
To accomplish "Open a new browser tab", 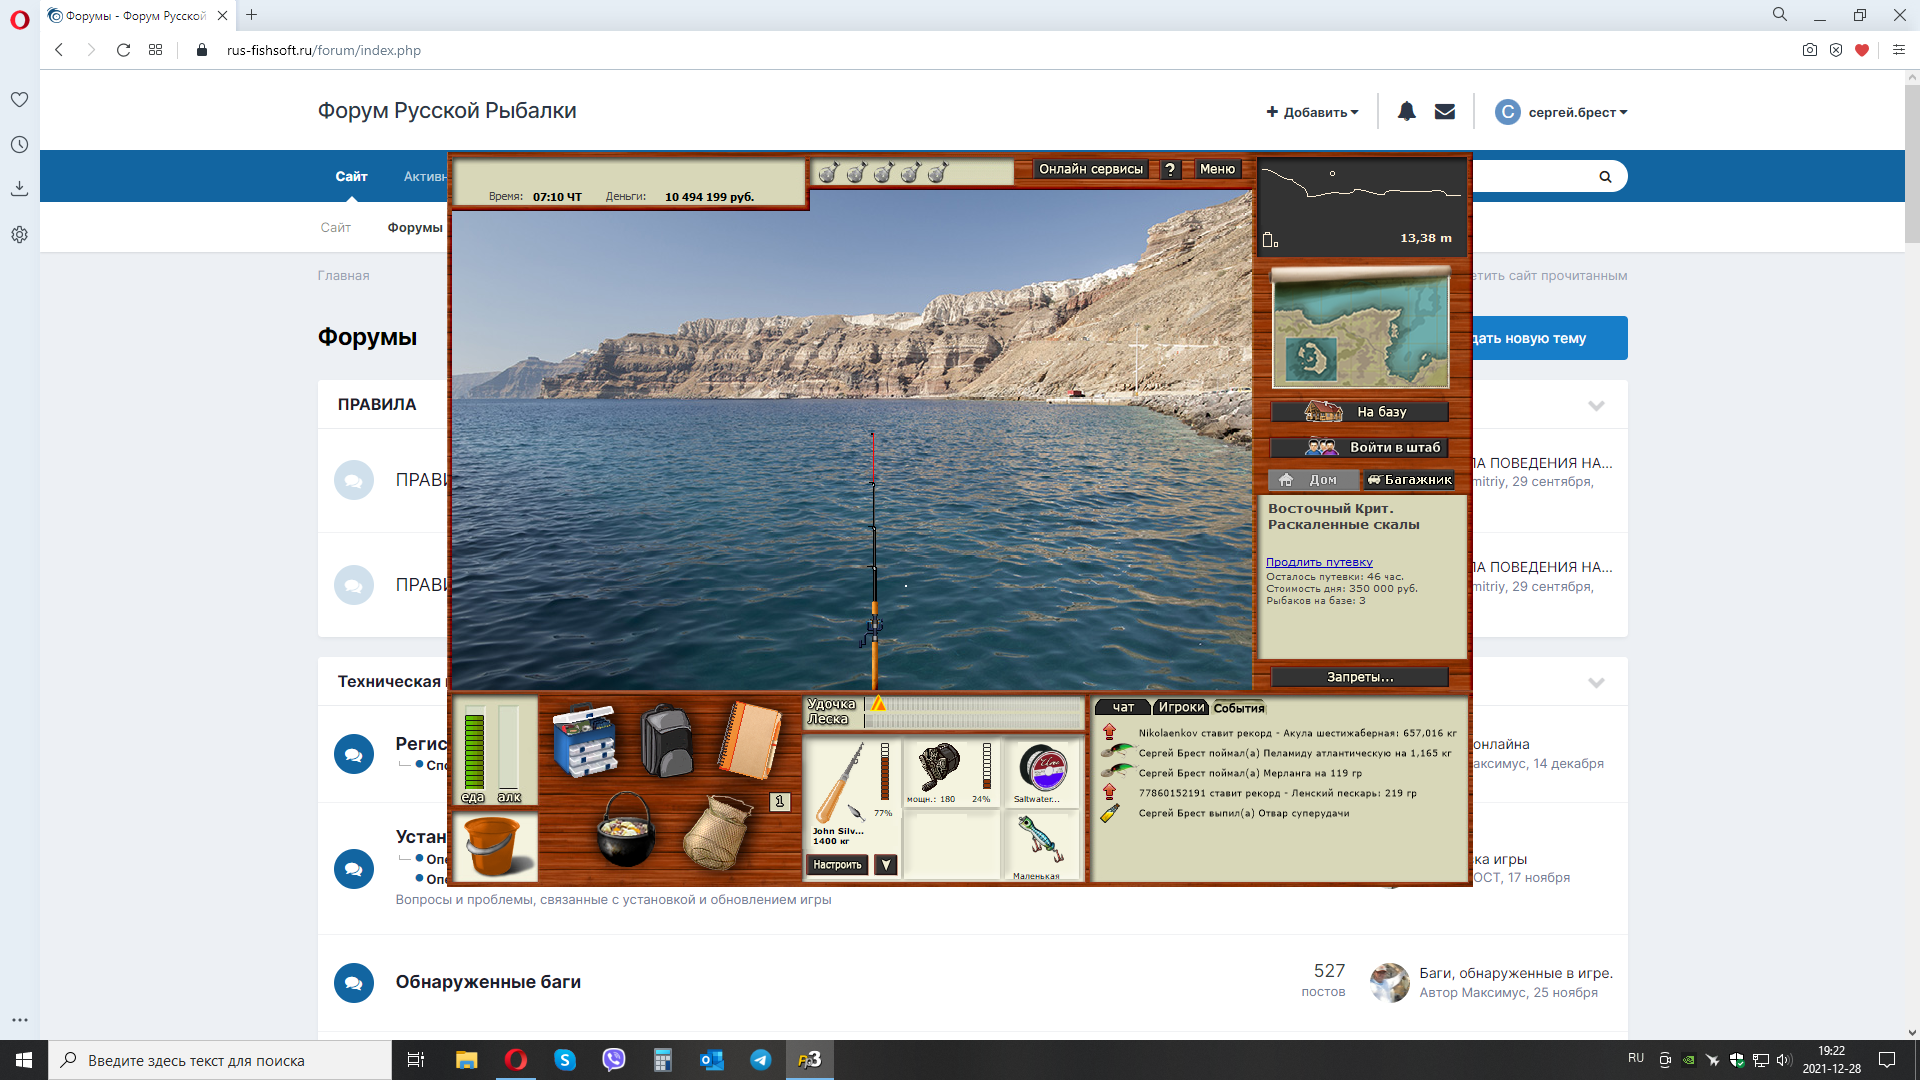I will 252,15.
